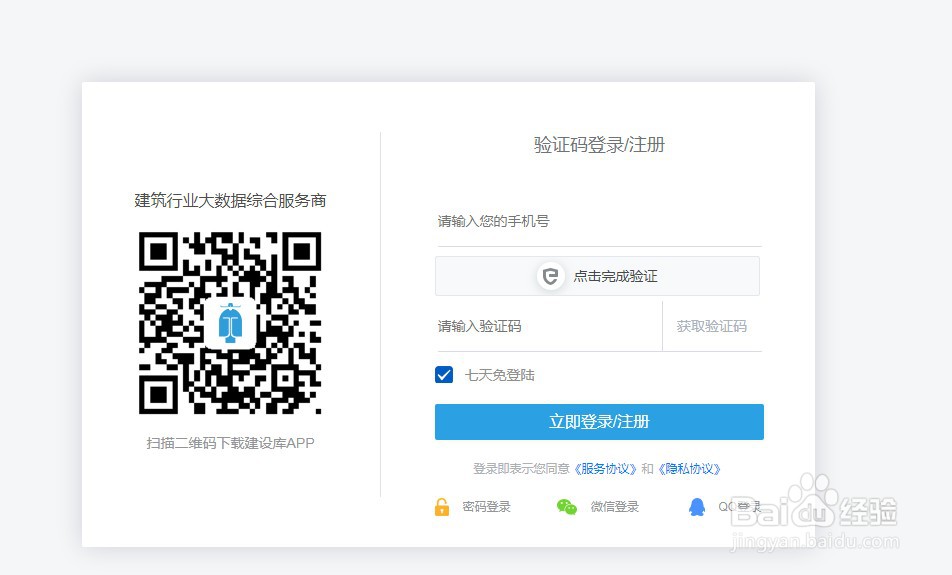Click the 验证码登录/注册 heading
This screenshot has width=952, height=575.
click(599, 145)
